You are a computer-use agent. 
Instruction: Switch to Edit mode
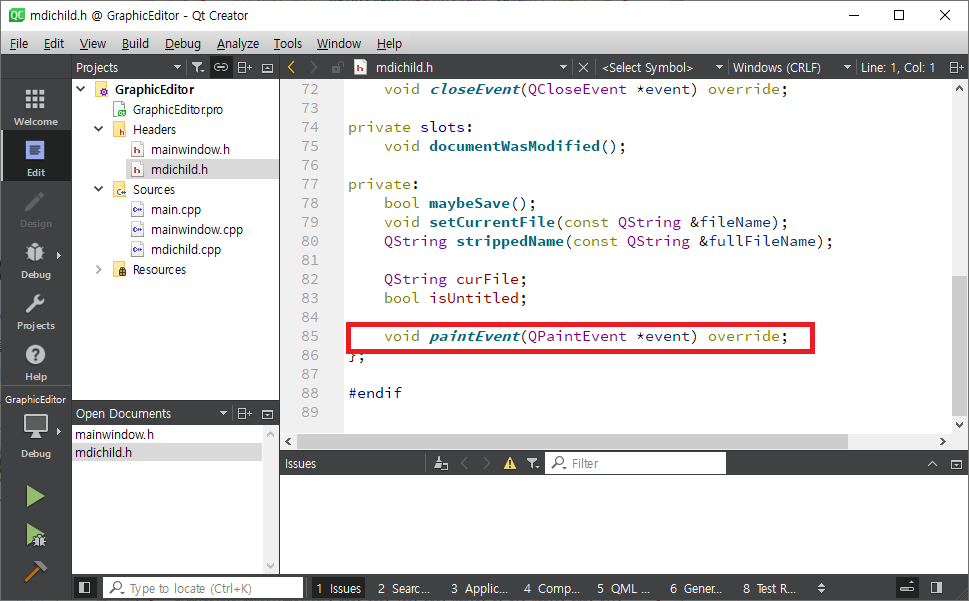pos(36,158)
